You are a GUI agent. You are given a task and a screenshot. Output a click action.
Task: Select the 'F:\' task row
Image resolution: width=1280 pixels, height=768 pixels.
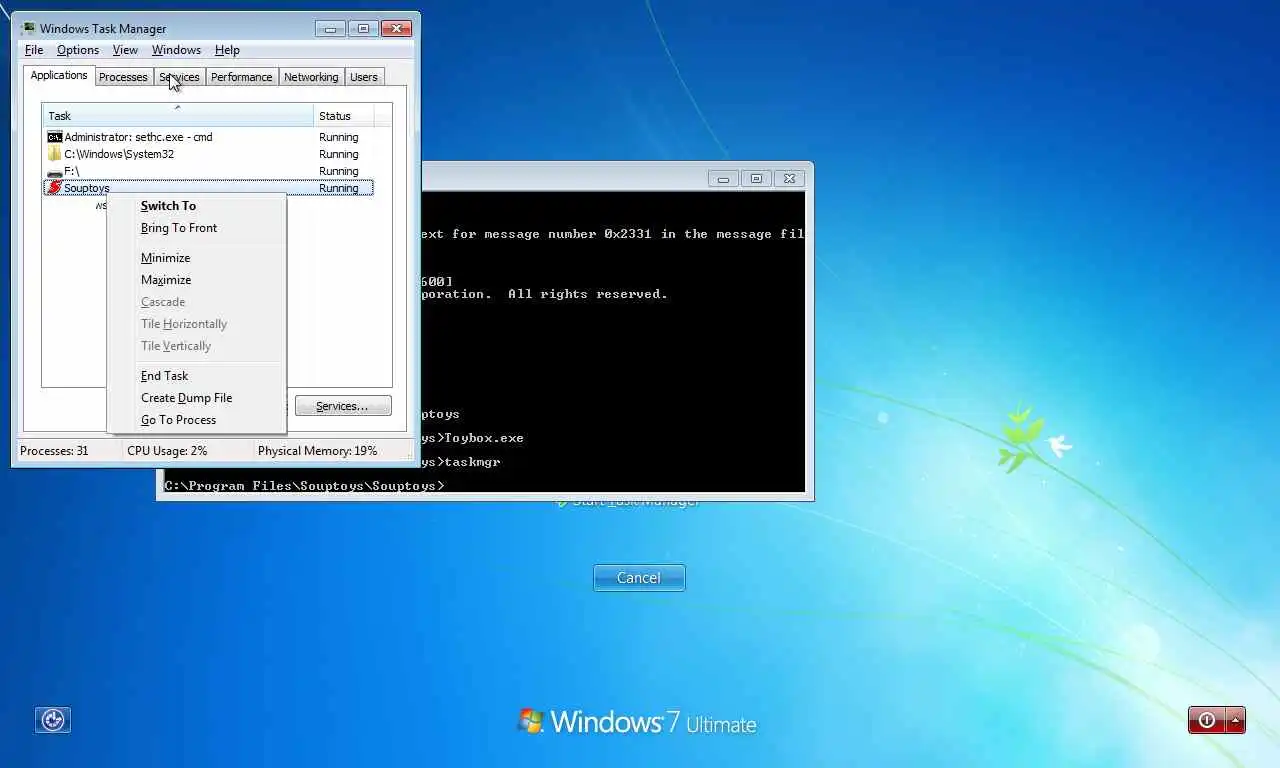click(x=209, y=171)
